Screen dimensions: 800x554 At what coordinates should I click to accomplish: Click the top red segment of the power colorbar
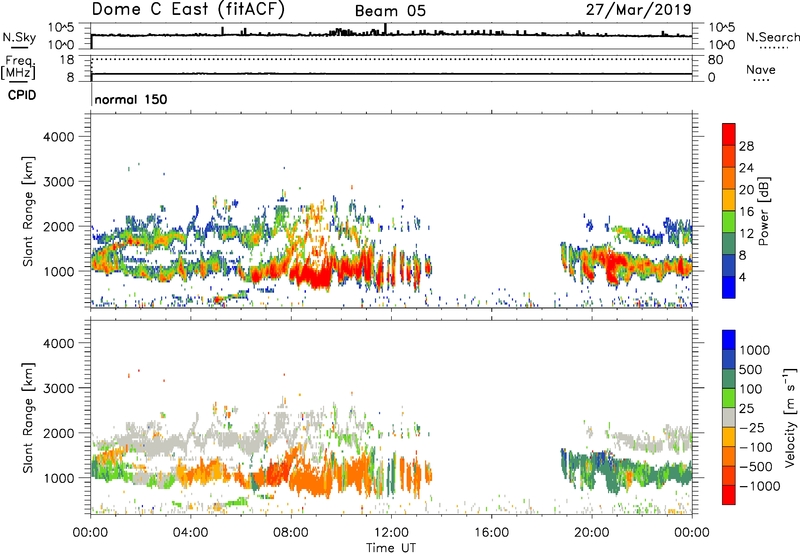click(x=729, y=134)
